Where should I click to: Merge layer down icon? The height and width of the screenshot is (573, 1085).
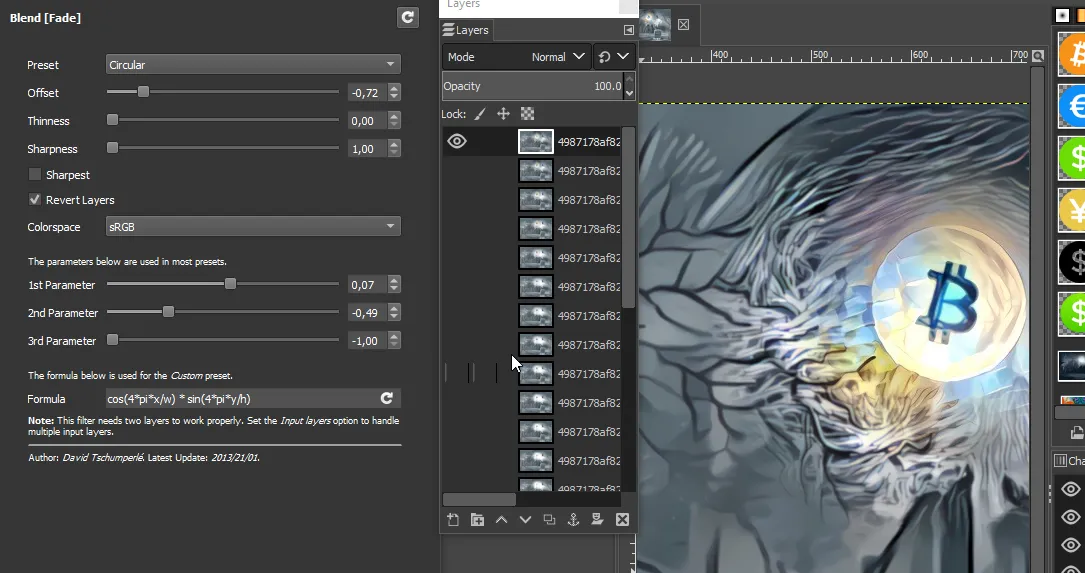click(x=597, y=520)
